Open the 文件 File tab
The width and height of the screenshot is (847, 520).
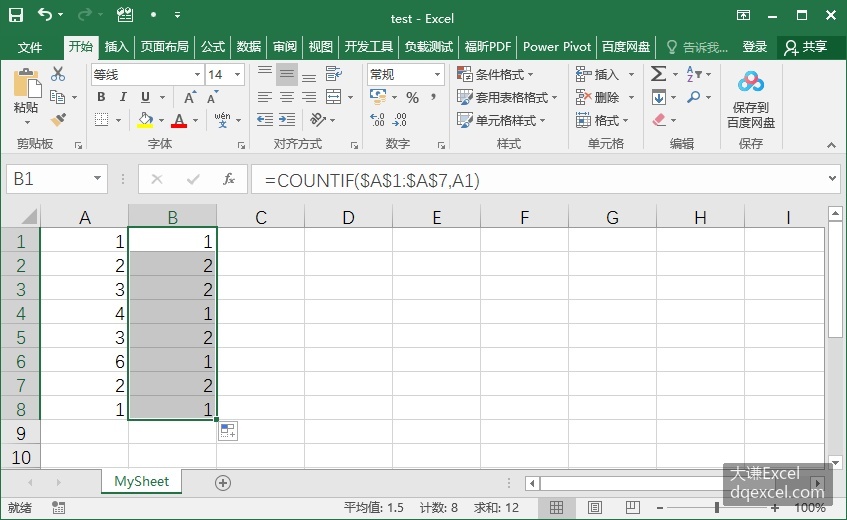30,47
